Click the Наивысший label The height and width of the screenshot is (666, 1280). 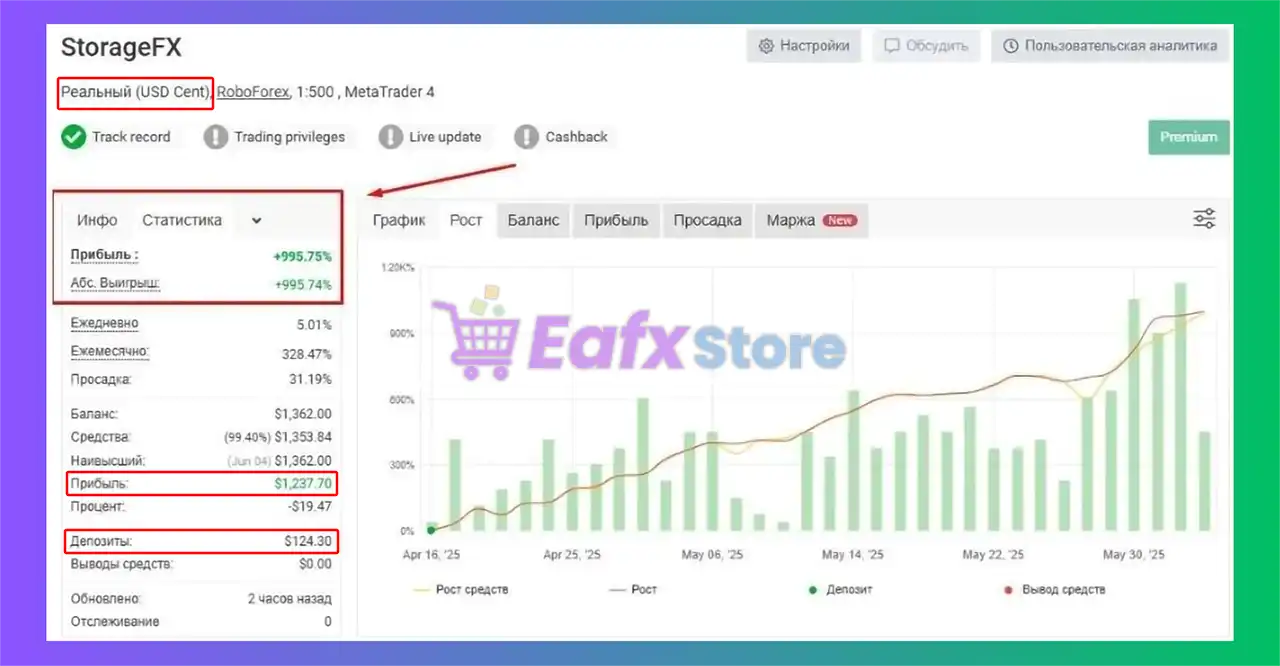(x=108, y=461)
